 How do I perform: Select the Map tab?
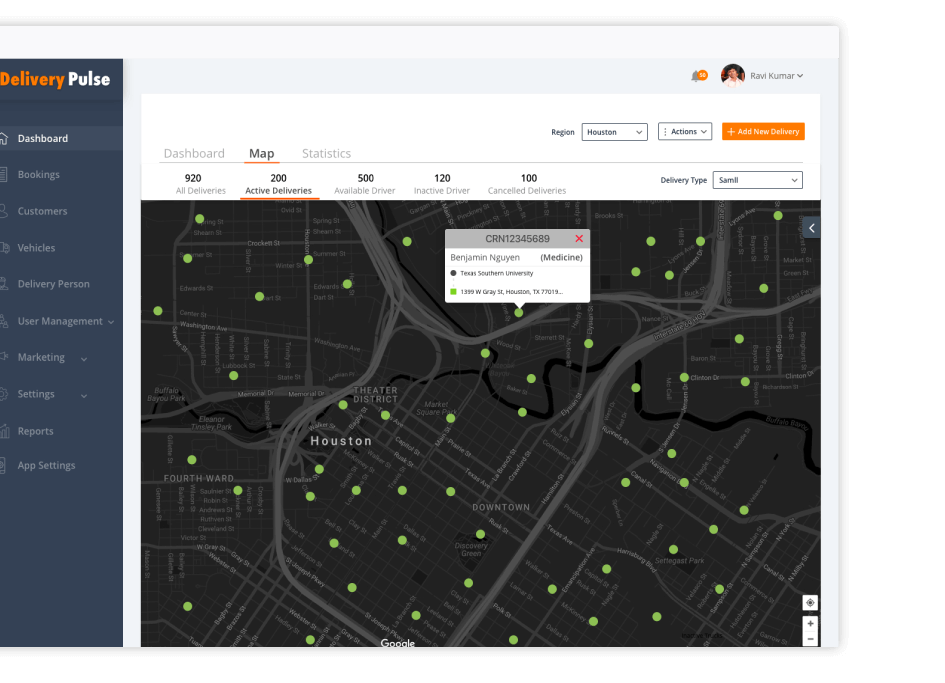coord(262,153)
